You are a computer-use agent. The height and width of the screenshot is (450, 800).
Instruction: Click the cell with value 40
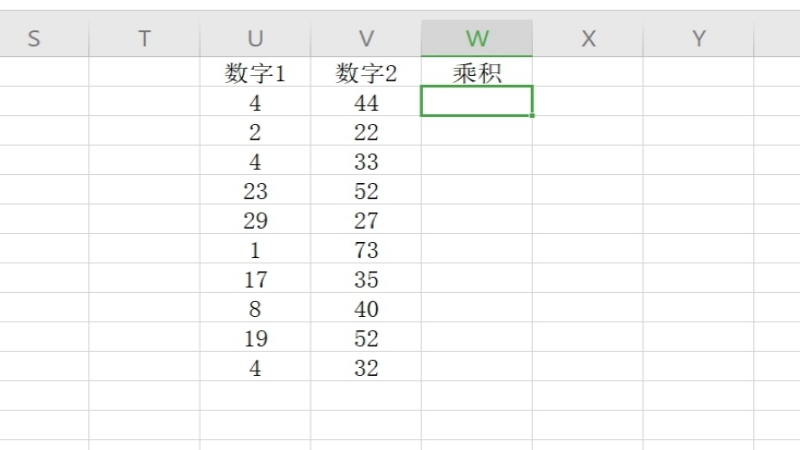click(x=366, y=309)
